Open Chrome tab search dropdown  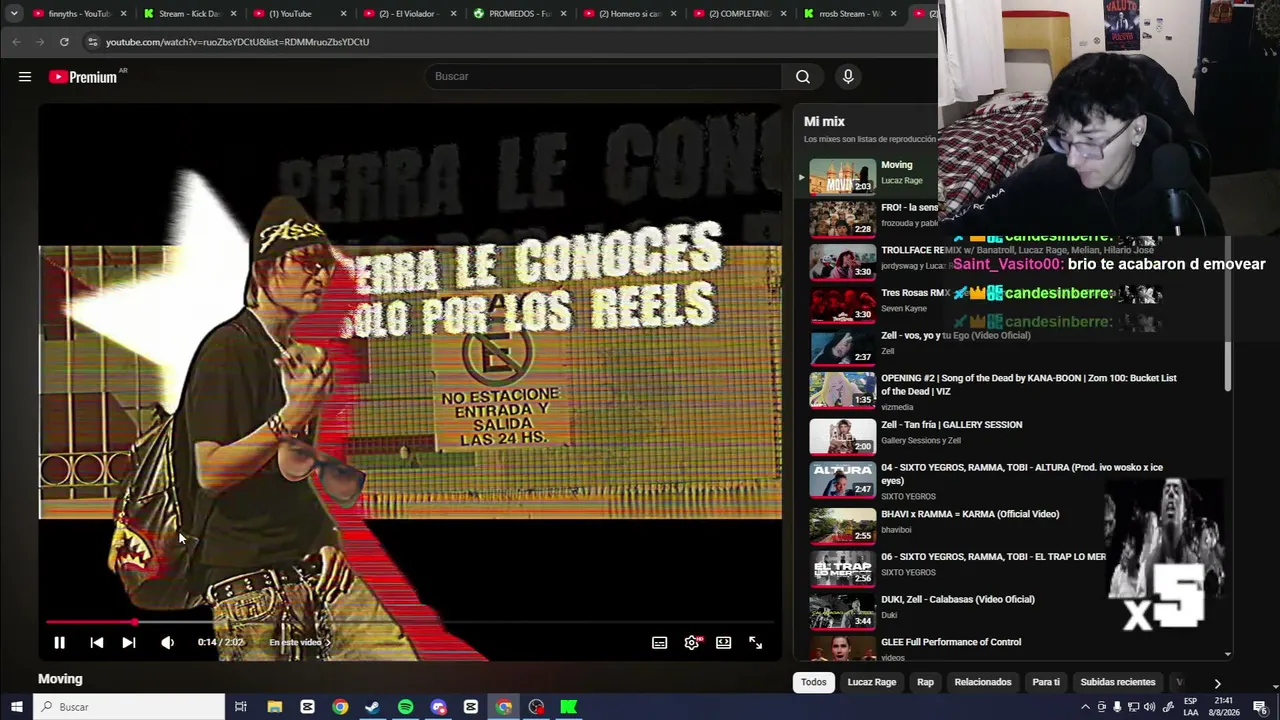click(x=14, y=14)
